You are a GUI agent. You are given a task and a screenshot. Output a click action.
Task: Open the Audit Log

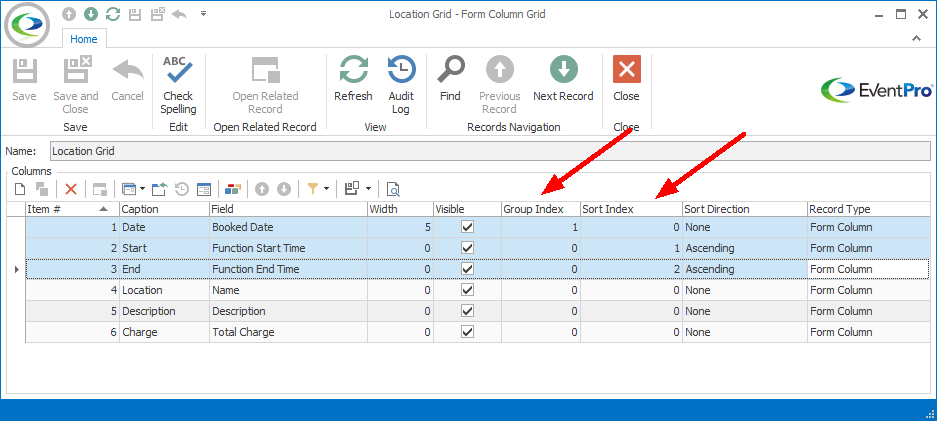(401, 85)
